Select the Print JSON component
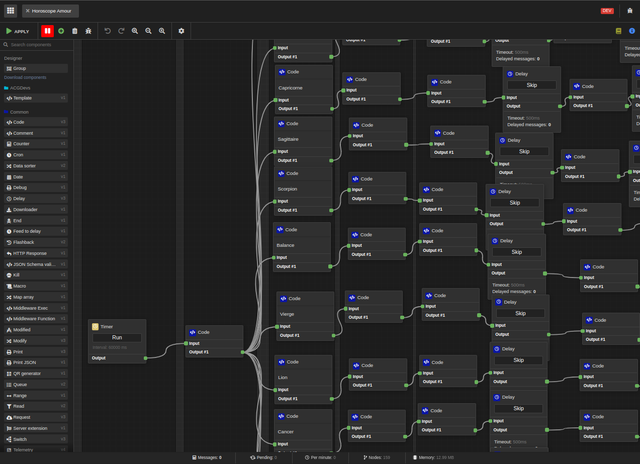 [x=36, y=363]
